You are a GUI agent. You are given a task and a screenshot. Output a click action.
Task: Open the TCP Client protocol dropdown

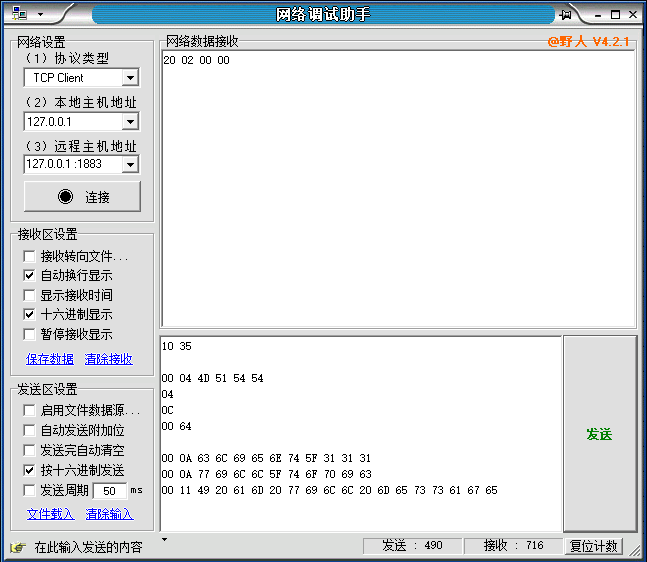pos(130,78)
